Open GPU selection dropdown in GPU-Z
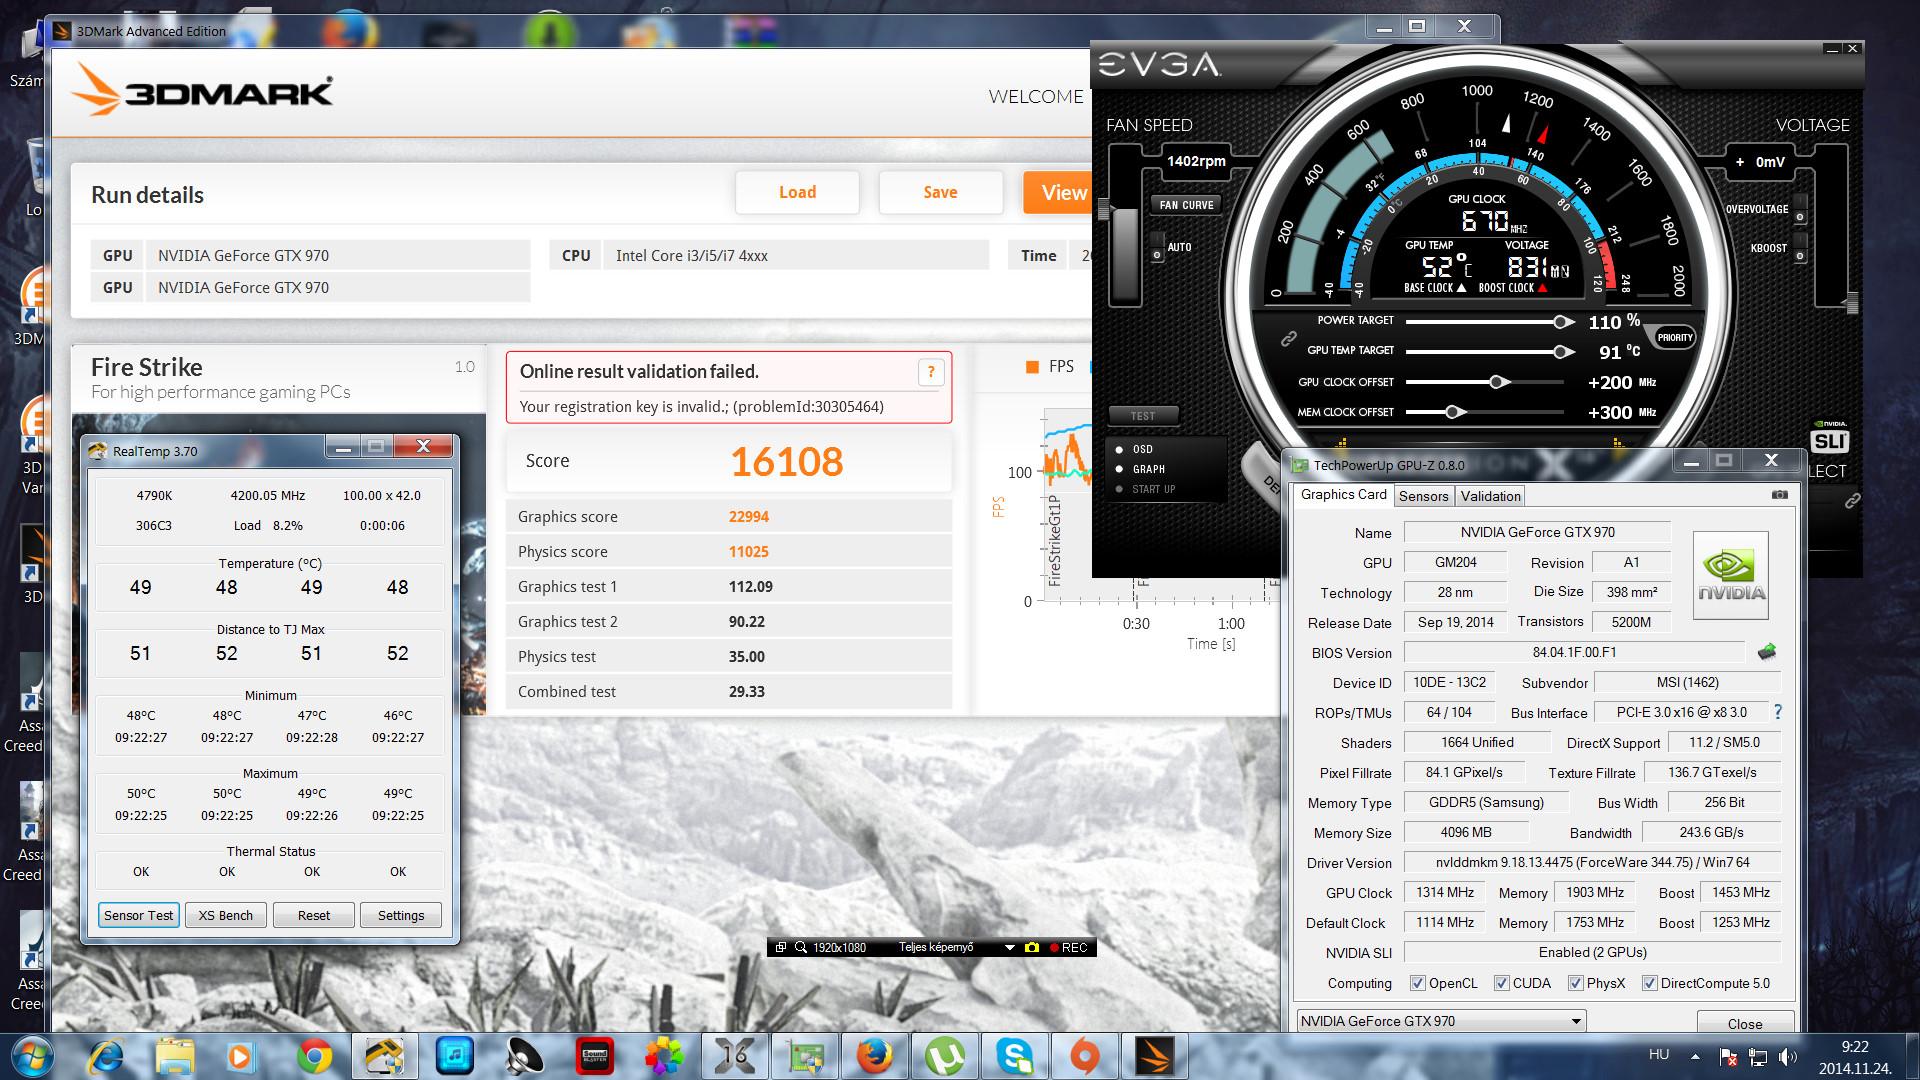This screenshot has width=1920, height=1080. (x=1576, y=1021)
